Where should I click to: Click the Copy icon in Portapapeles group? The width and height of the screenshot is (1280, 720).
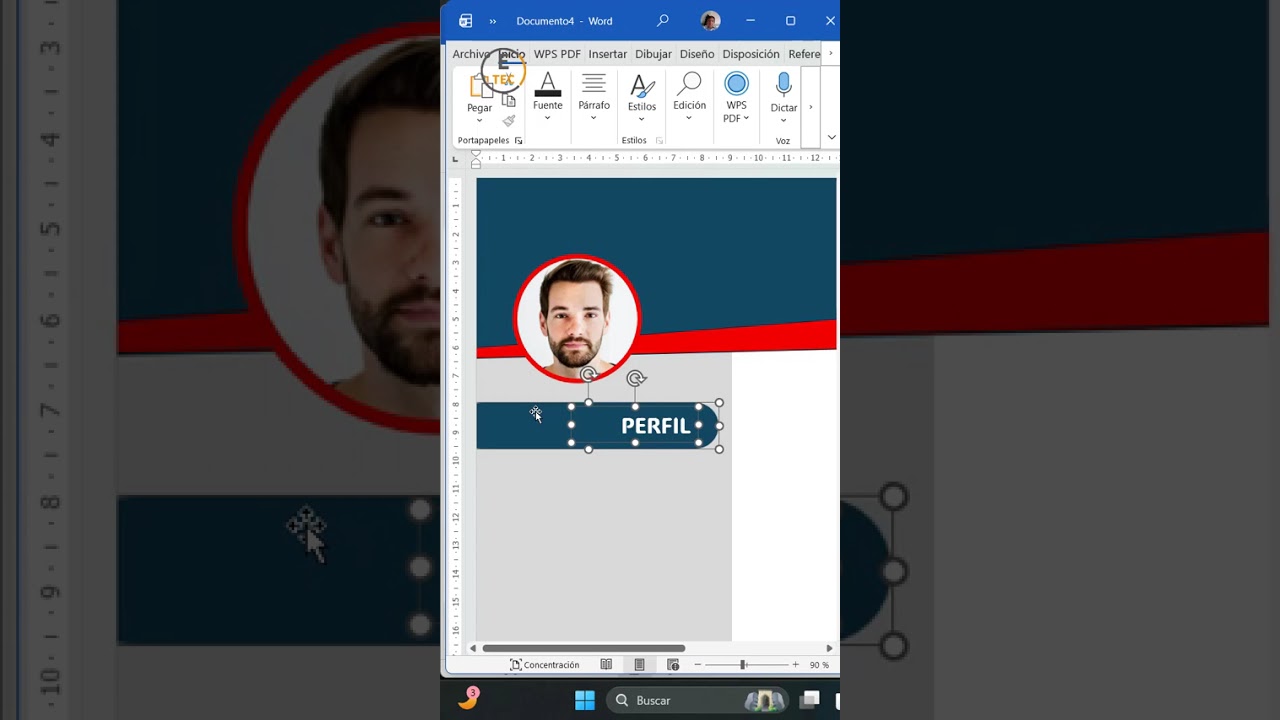pyautogui.click(x=509, y=101)
